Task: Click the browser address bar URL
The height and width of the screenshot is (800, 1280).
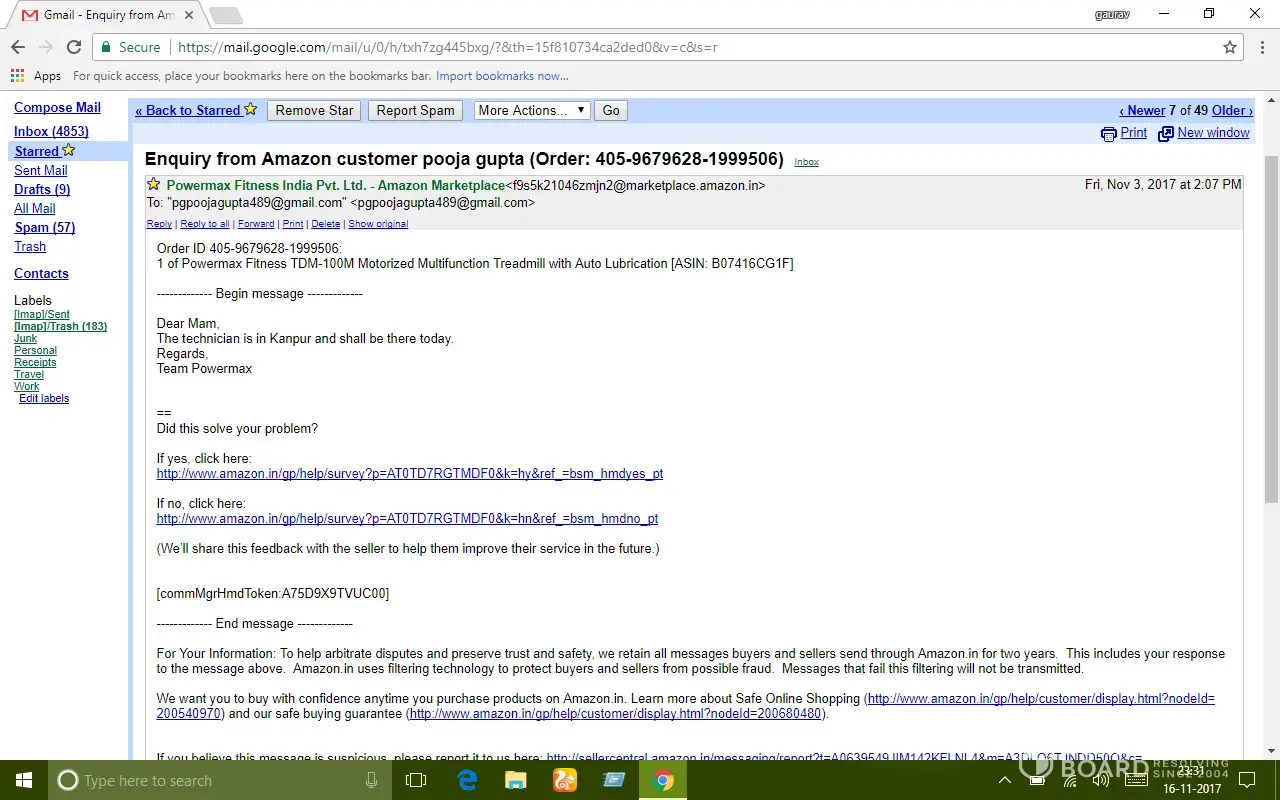Action: (x=447, y=47)
